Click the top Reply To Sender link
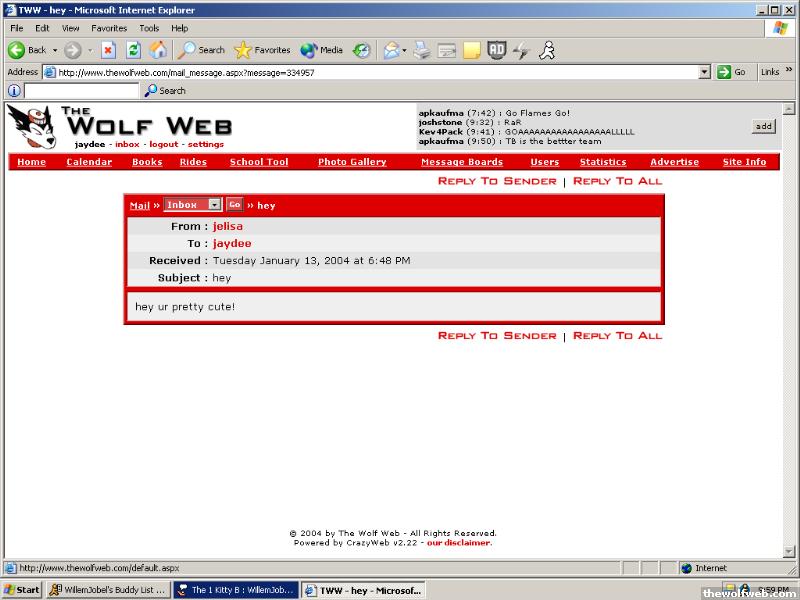This screenshot has height=600, width=800. (497, 181)
